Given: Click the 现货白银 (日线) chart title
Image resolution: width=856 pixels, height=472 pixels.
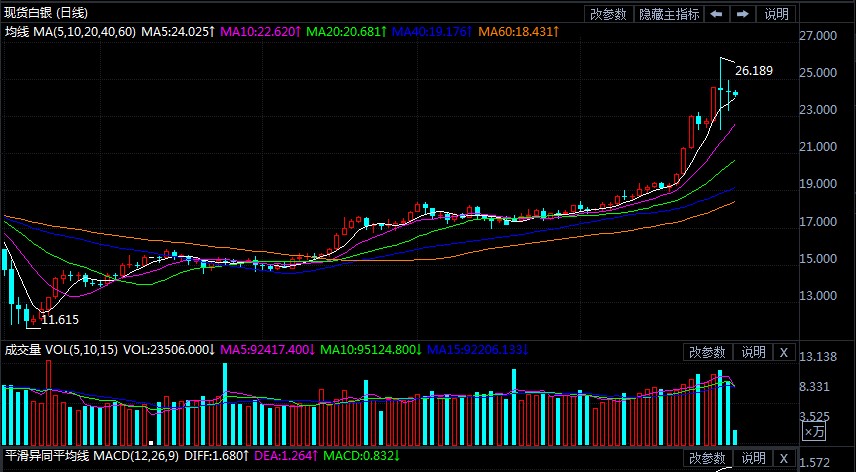Looking at the screenshot, I should pyautogui.click(x=46, y=13).
